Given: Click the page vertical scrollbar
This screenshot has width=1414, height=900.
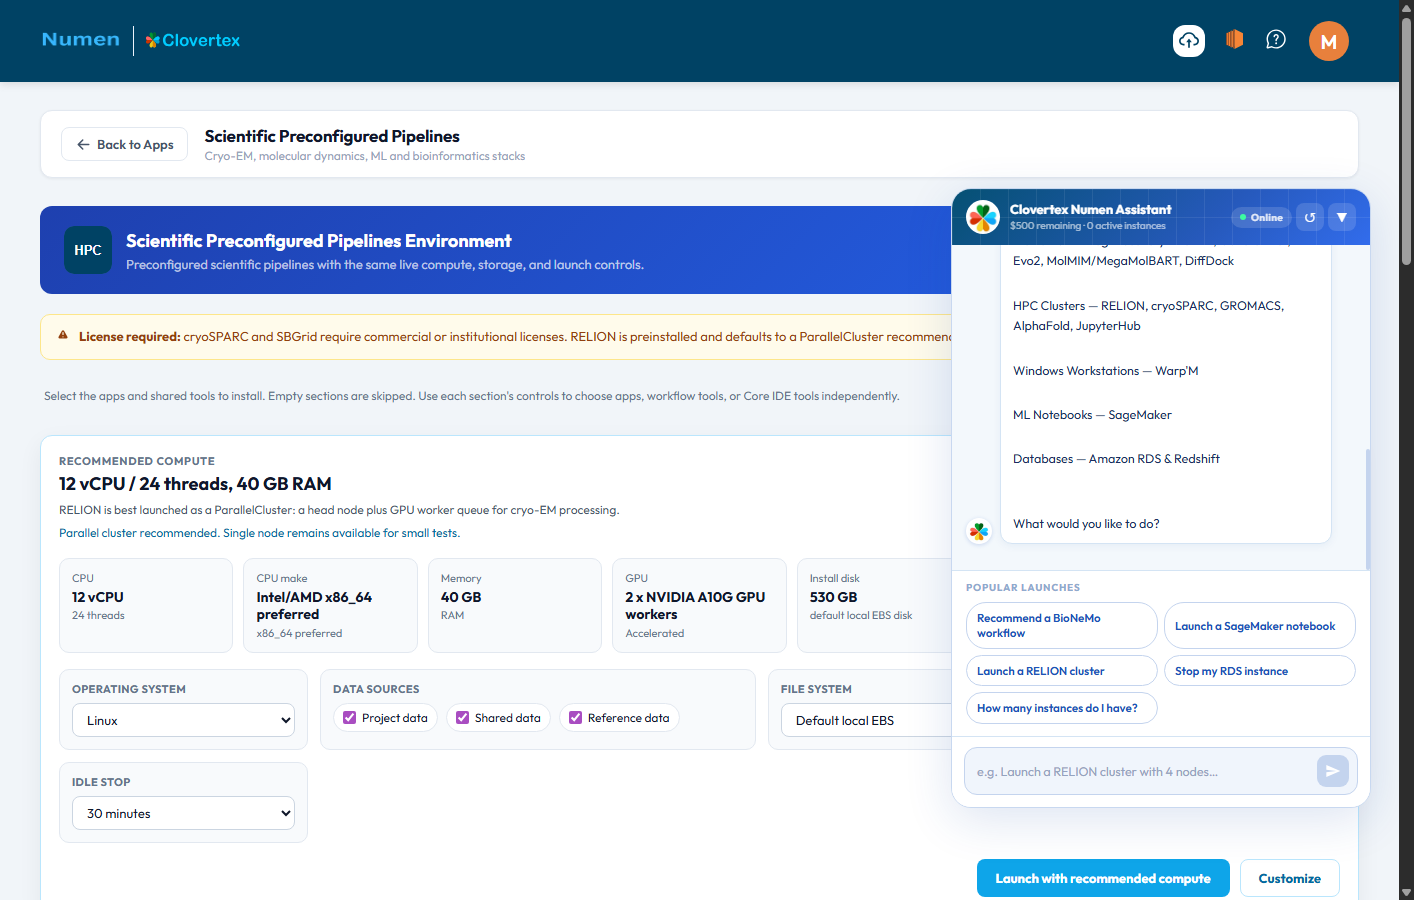Looking at the screenshot, I should click(1406, 140).
